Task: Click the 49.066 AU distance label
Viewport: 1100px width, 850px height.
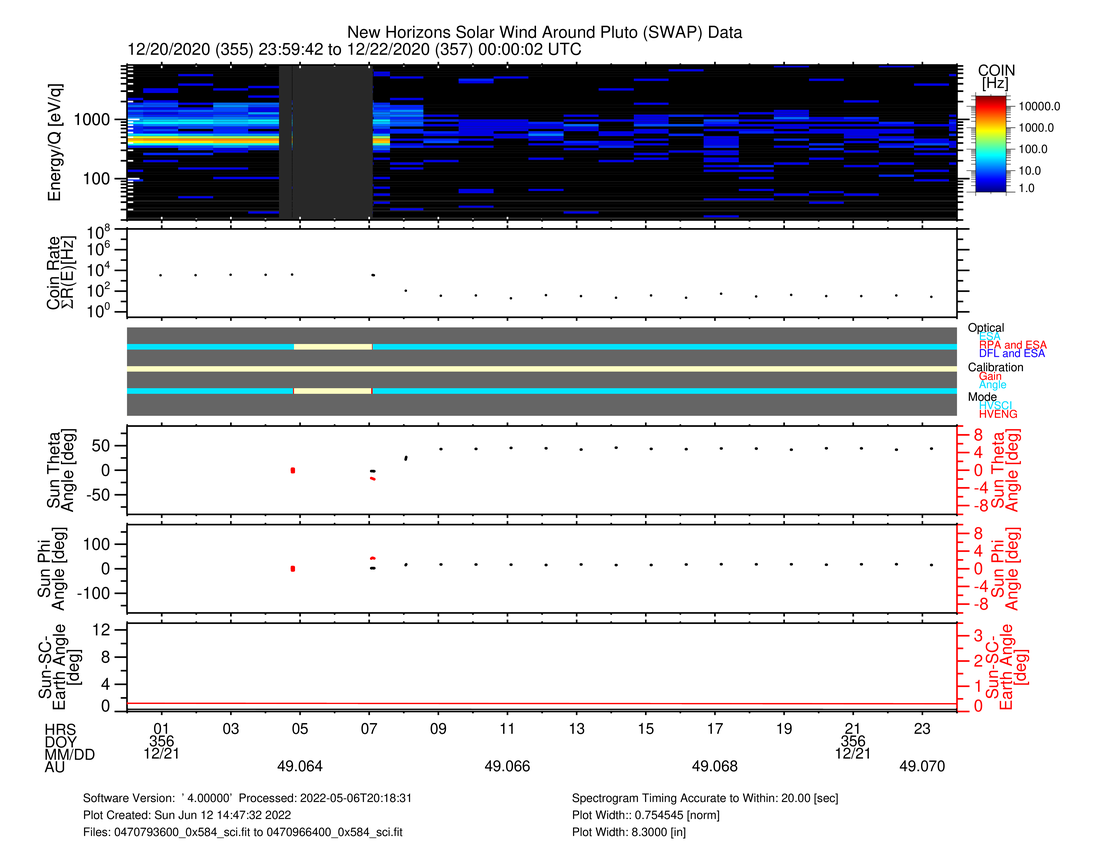Action: pyautogui.click(x=507, y=766)
